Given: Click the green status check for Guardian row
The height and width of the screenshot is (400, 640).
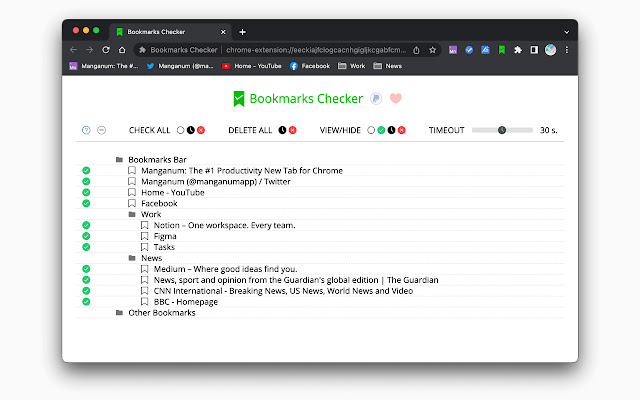Looking at the screenshot, I should click(86, 280).
